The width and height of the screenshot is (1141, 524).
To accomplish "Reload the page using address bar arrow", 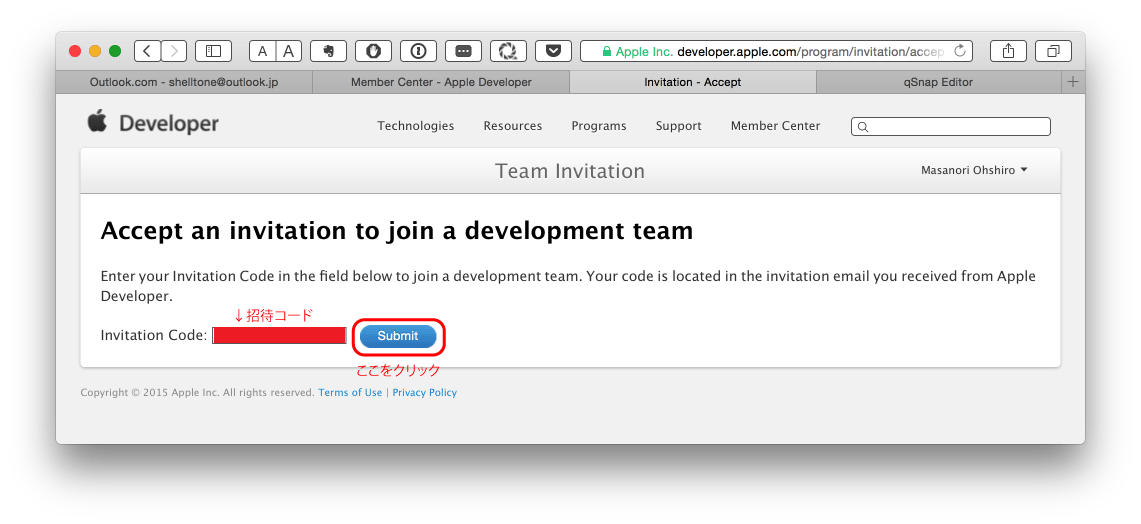I will tap(959, 51).
